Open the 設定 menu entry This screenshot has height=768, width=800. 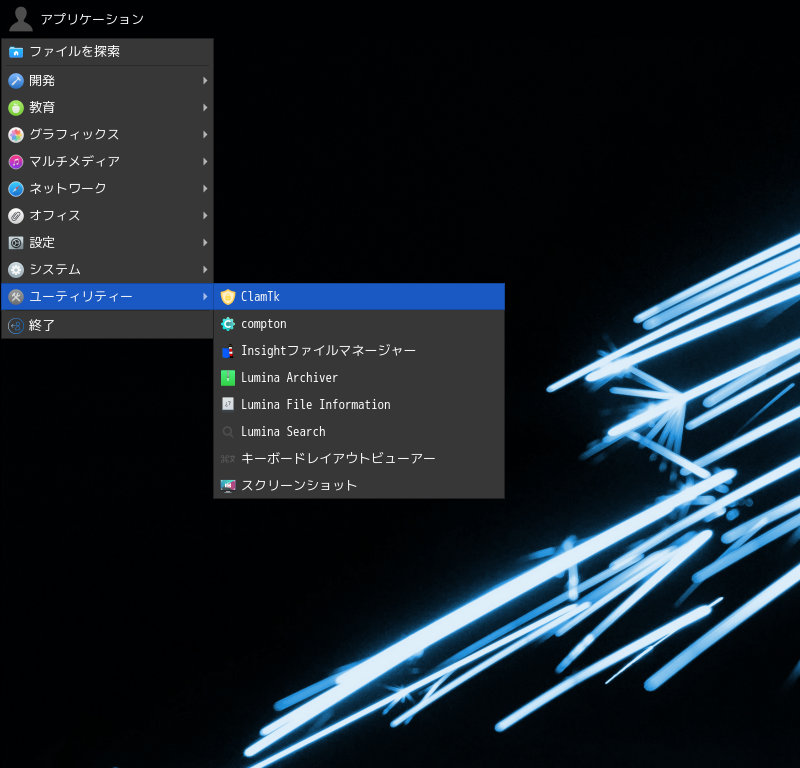(x=42, y=243)
